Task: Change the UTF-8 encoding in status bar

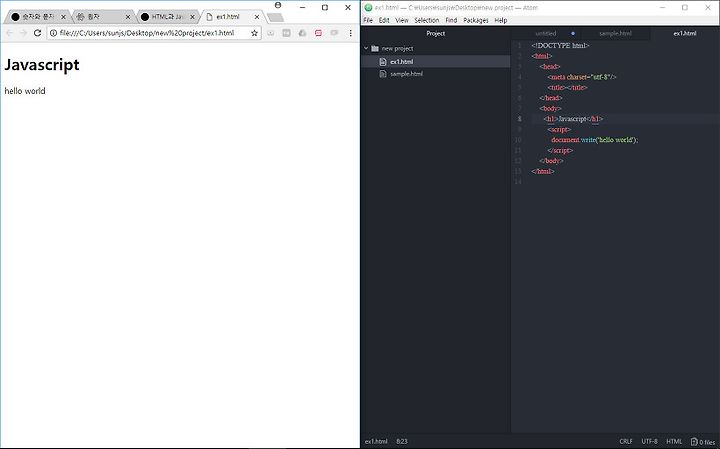Action: coord(649,442)
